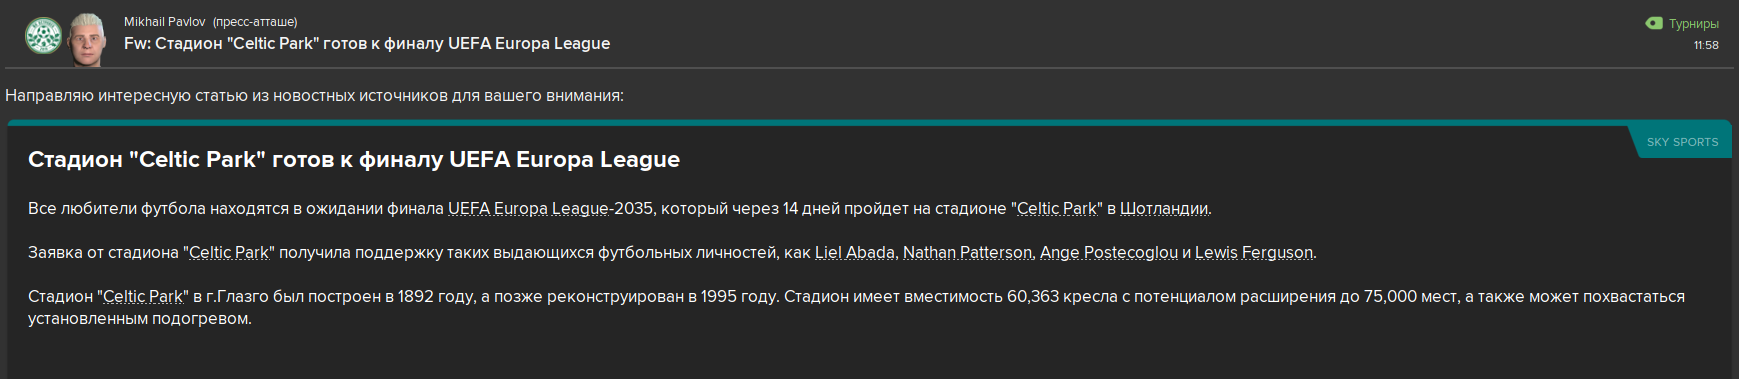
Task: Click the message subject line Fw: Стадион
Action: point(367,44)
